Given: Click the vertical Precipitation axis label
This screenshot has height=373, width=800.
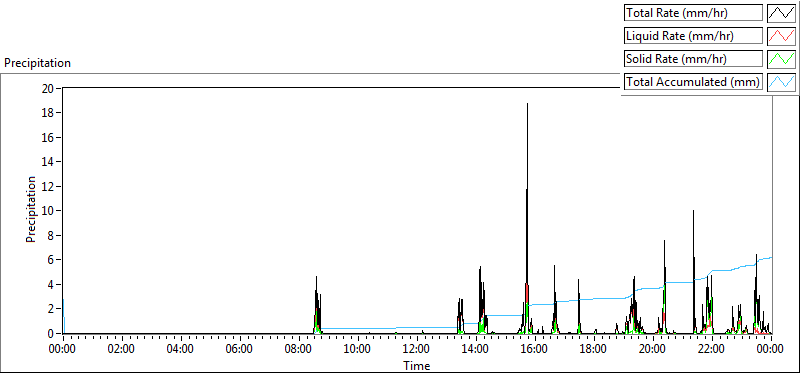Looking at the screenshot, I should point(31,210).
